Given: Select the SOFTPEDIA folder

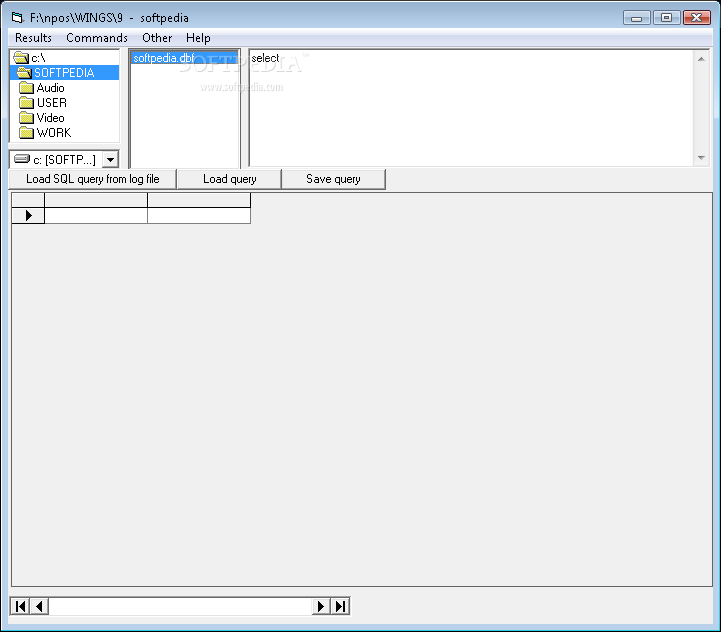Looking at the screenshot, I should 64,73.
